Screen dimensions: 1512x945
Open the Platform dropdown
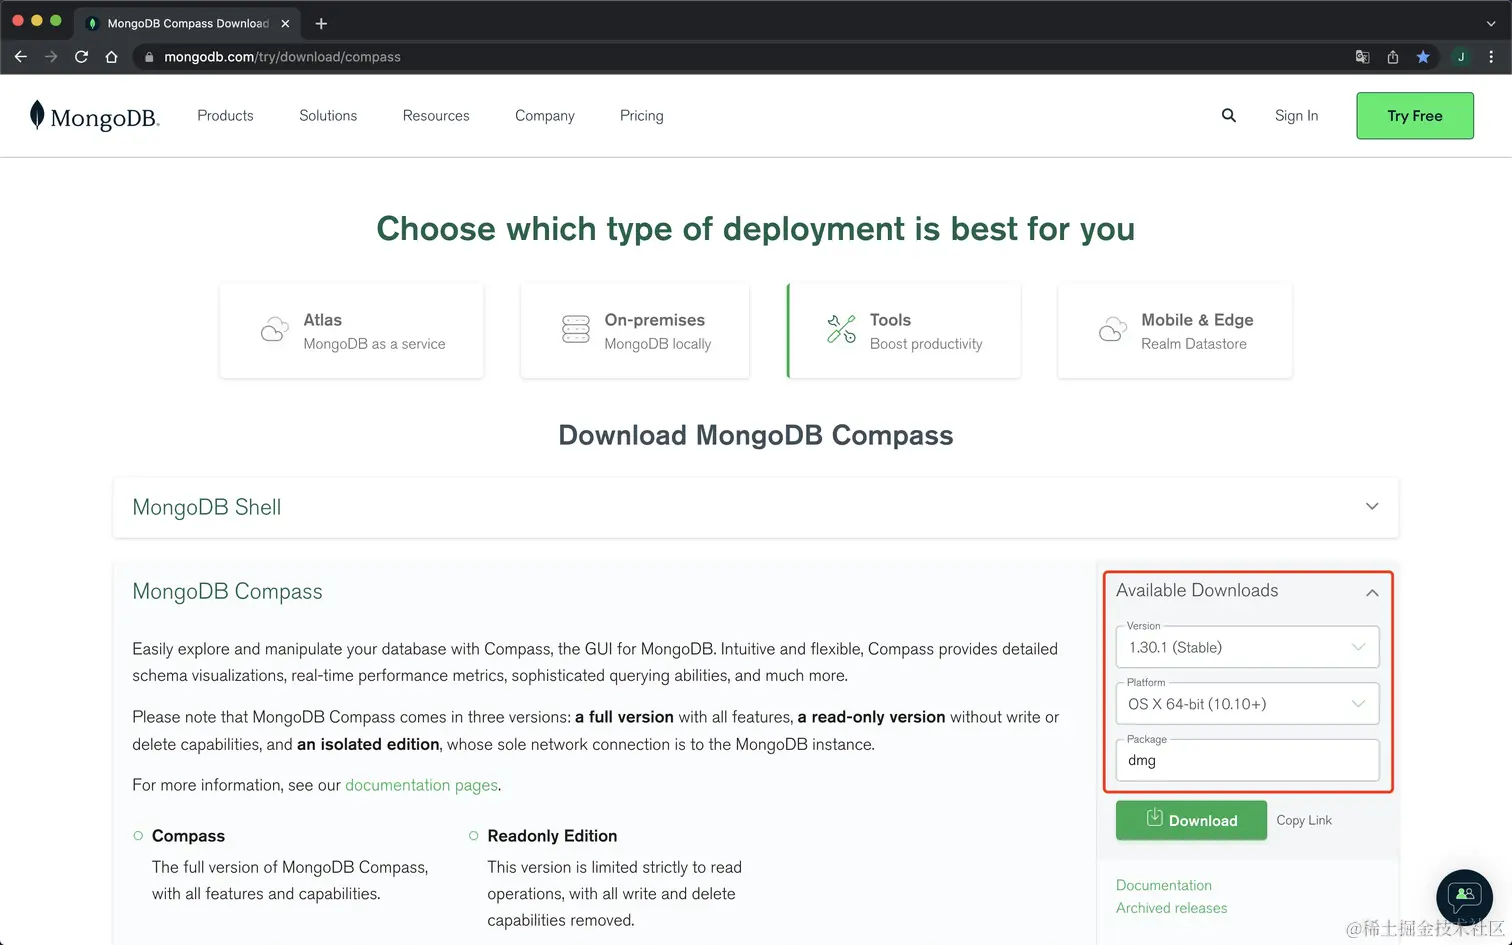(1247, 704)
